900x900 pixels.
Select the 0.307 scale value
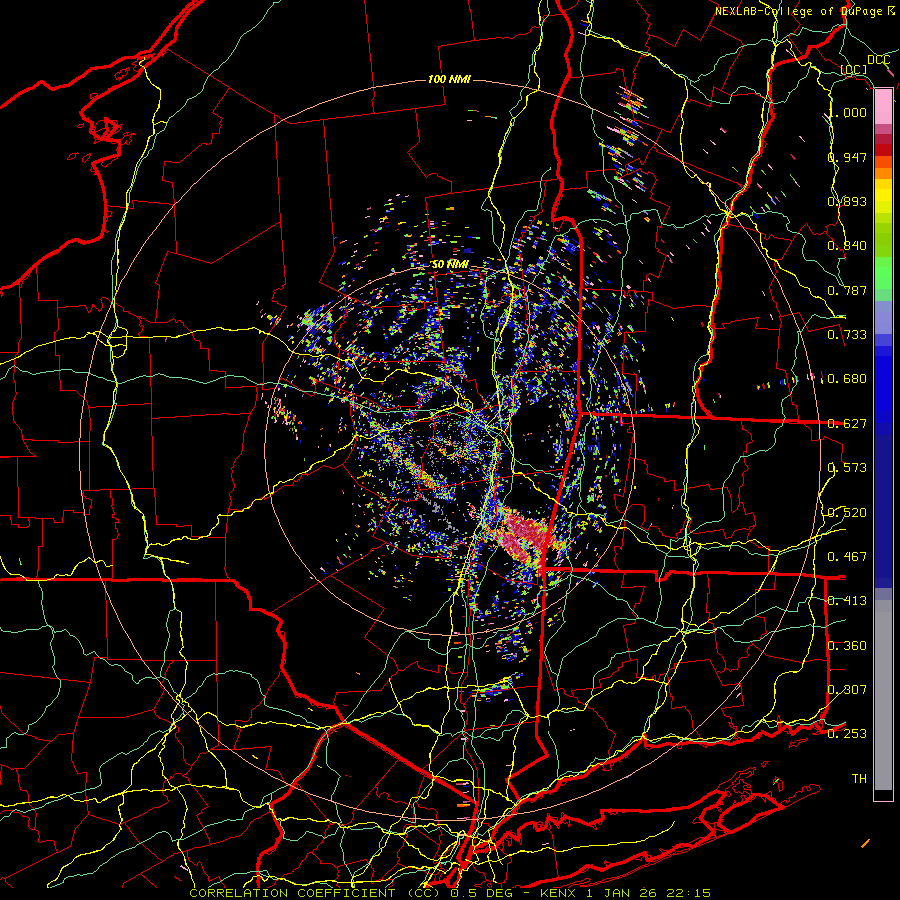(847, 690)
